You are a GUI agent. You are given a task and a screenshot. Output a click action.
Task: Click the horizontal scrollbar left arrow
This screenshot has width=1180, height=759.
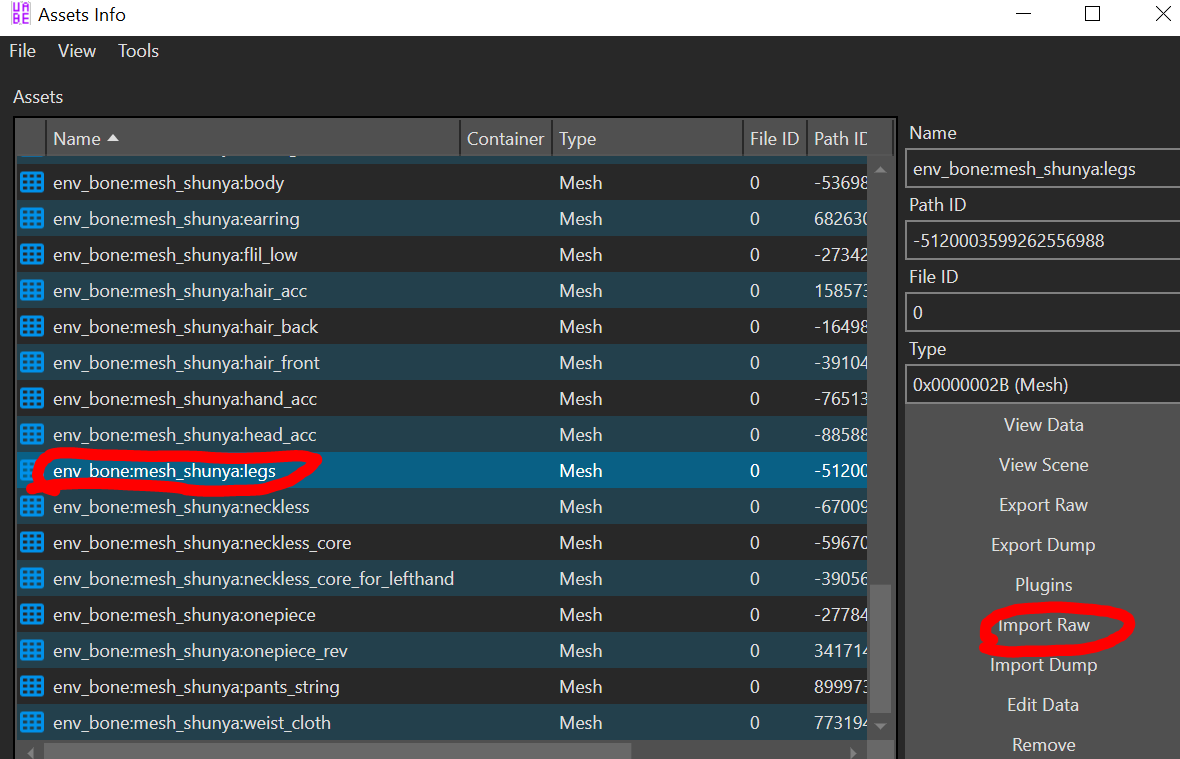pos(29,752)
